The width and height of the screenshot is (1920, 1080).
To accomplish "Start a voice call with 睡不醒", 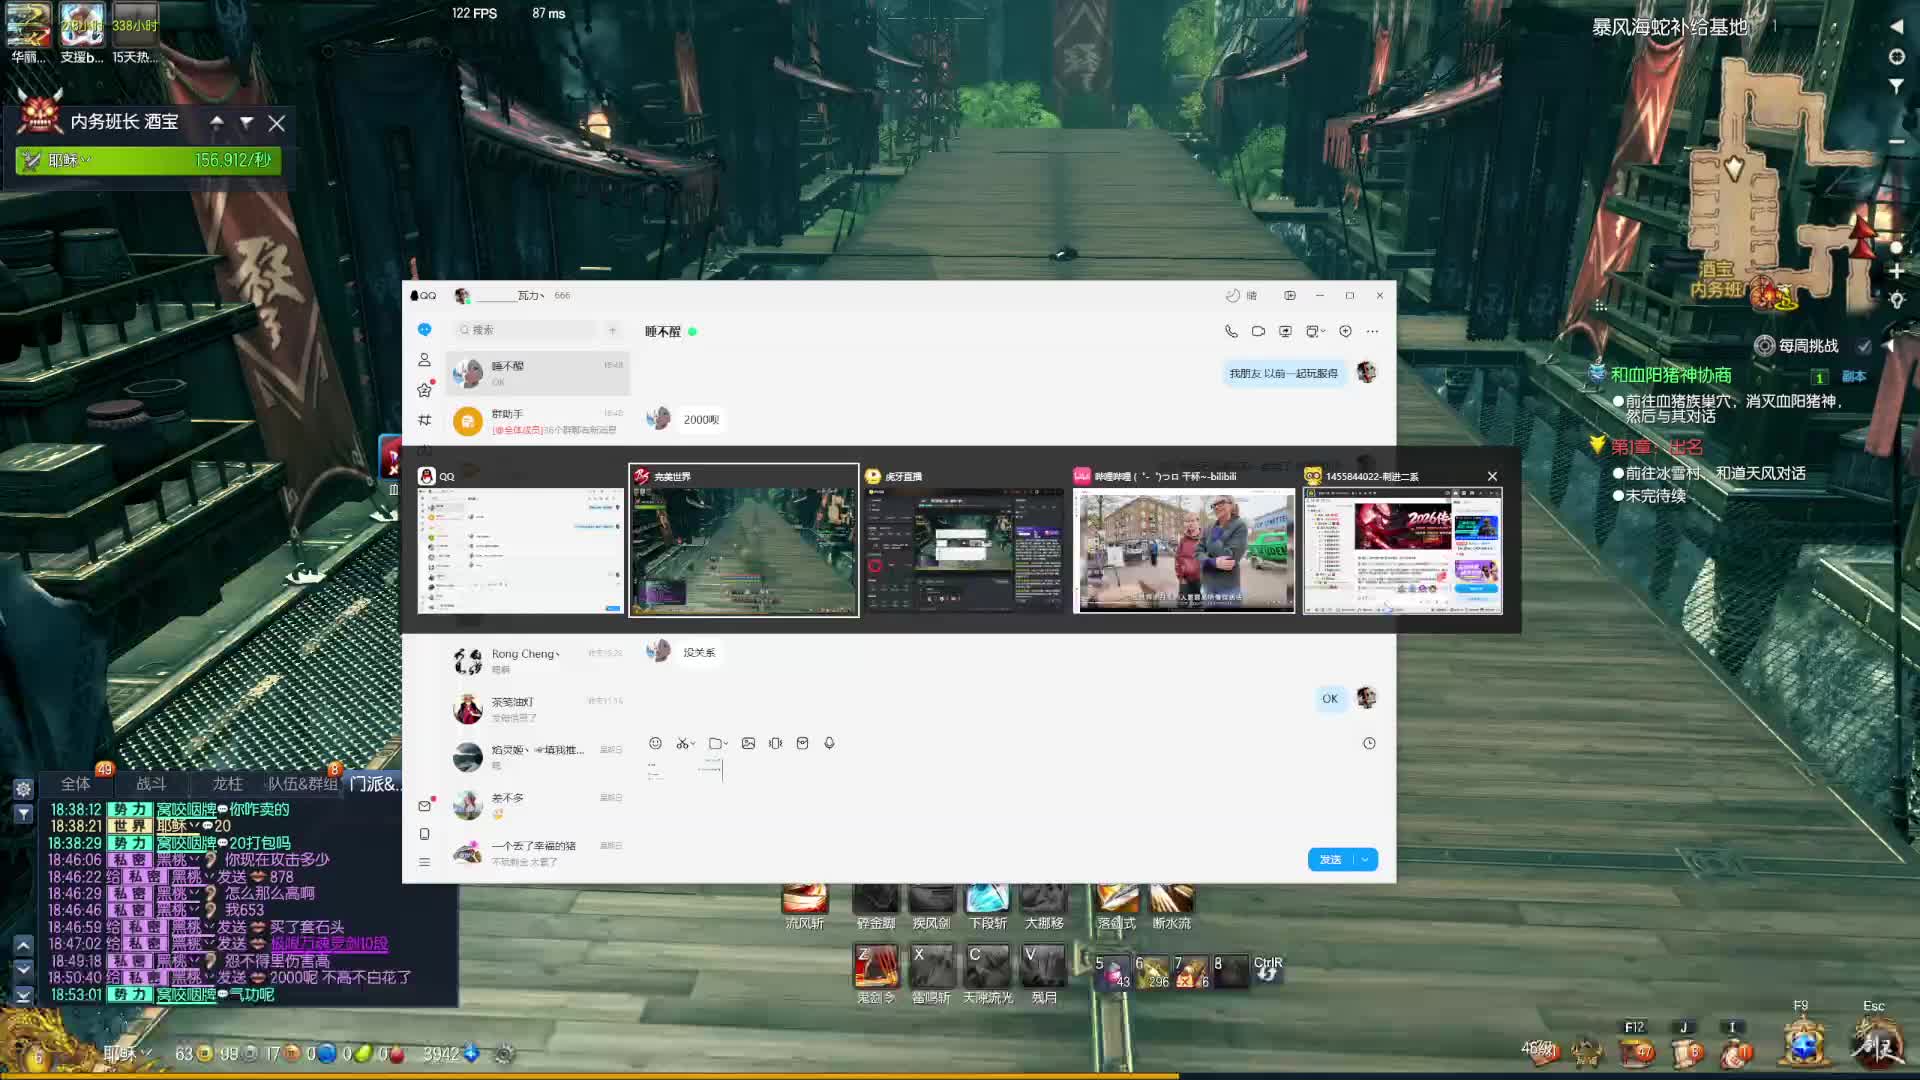I will (1231, 331).
